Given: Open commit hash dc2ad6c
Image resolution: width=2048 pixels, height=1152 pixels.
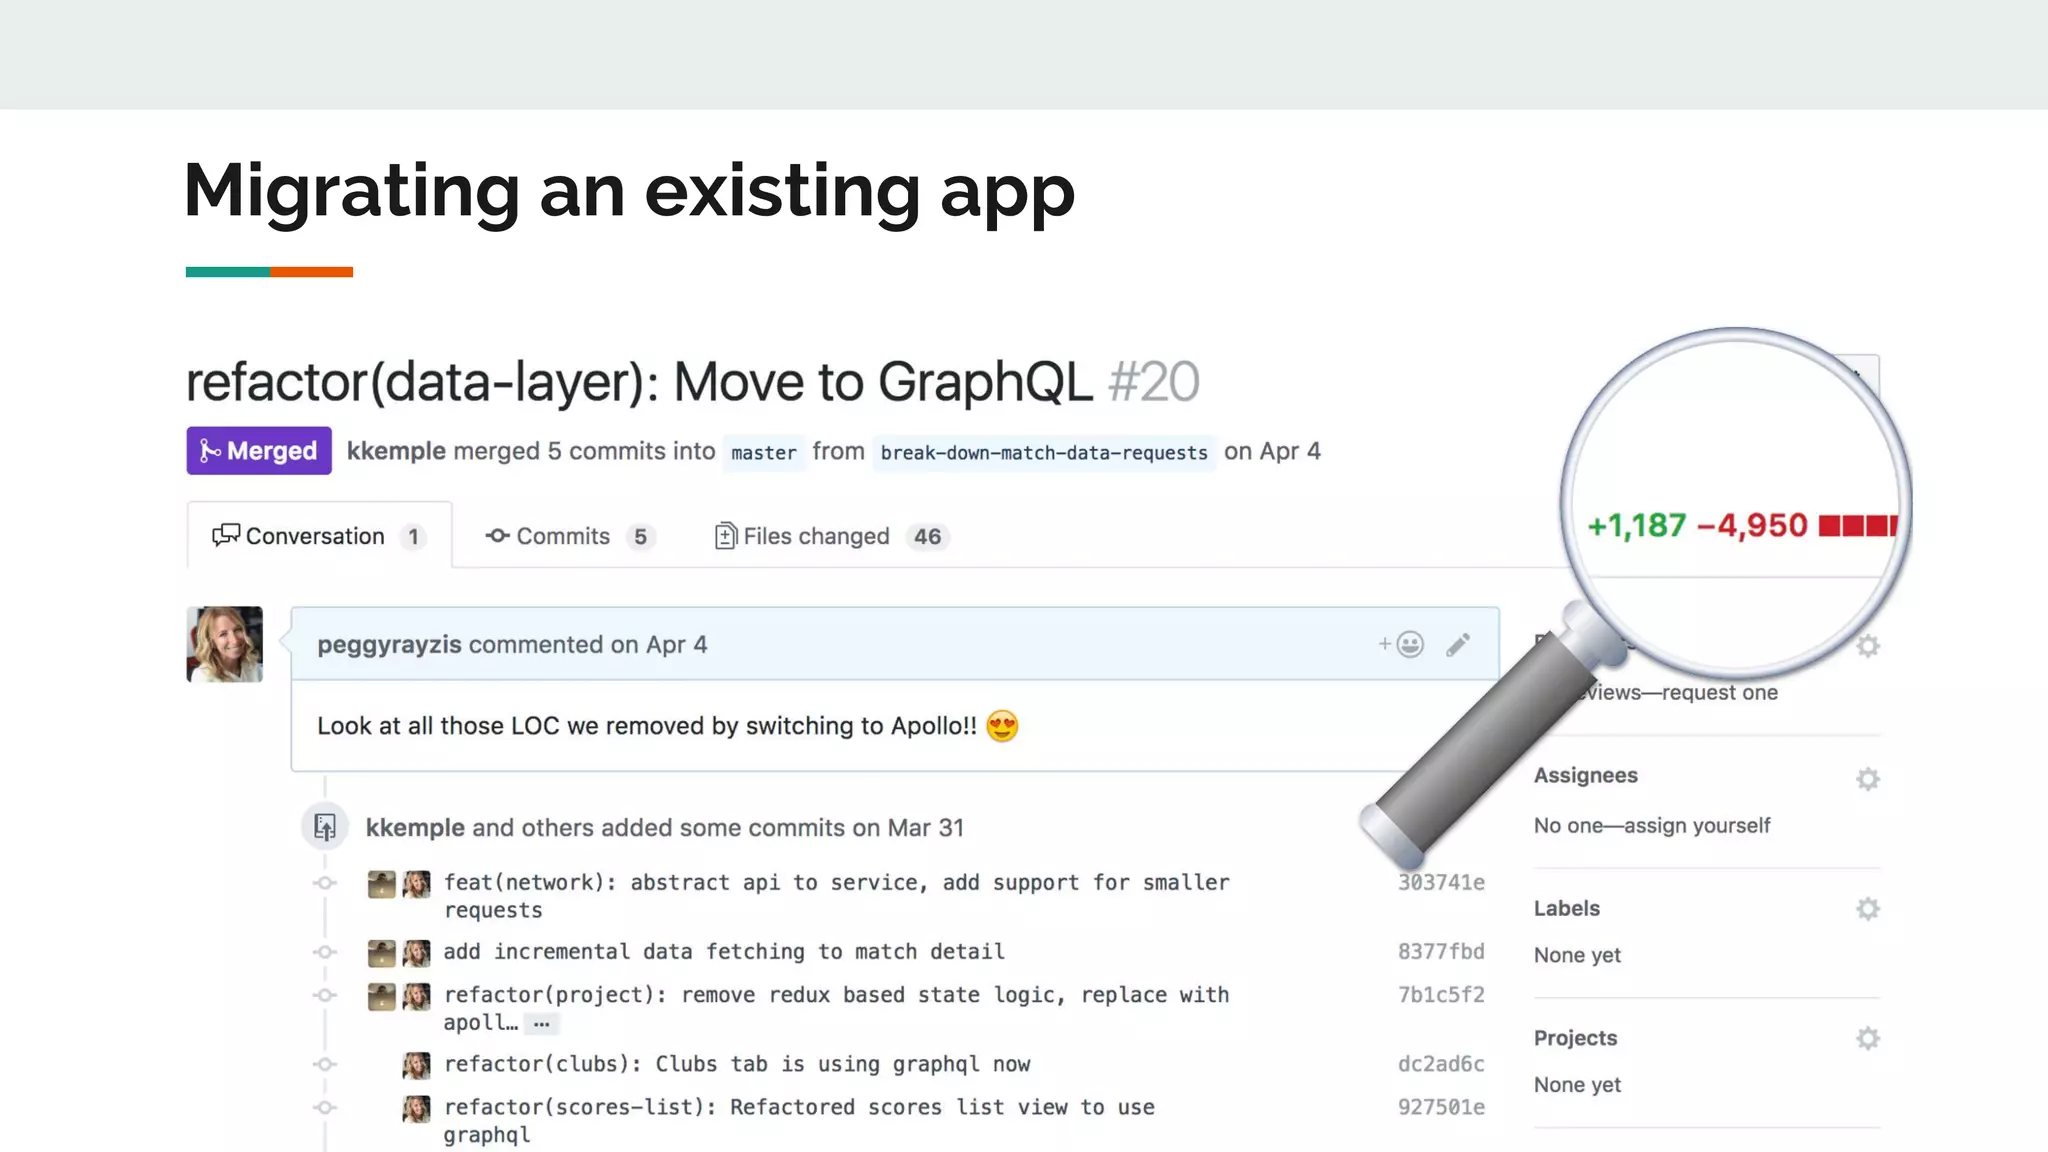Looking at the screenshot, I should [x=1441, y=1064].
